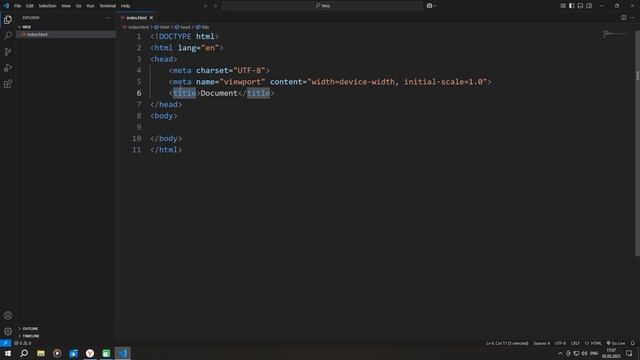The height and width of the screenshot is (360, 640).
Task: Click the line and column position status item
Action: [507, 343]
